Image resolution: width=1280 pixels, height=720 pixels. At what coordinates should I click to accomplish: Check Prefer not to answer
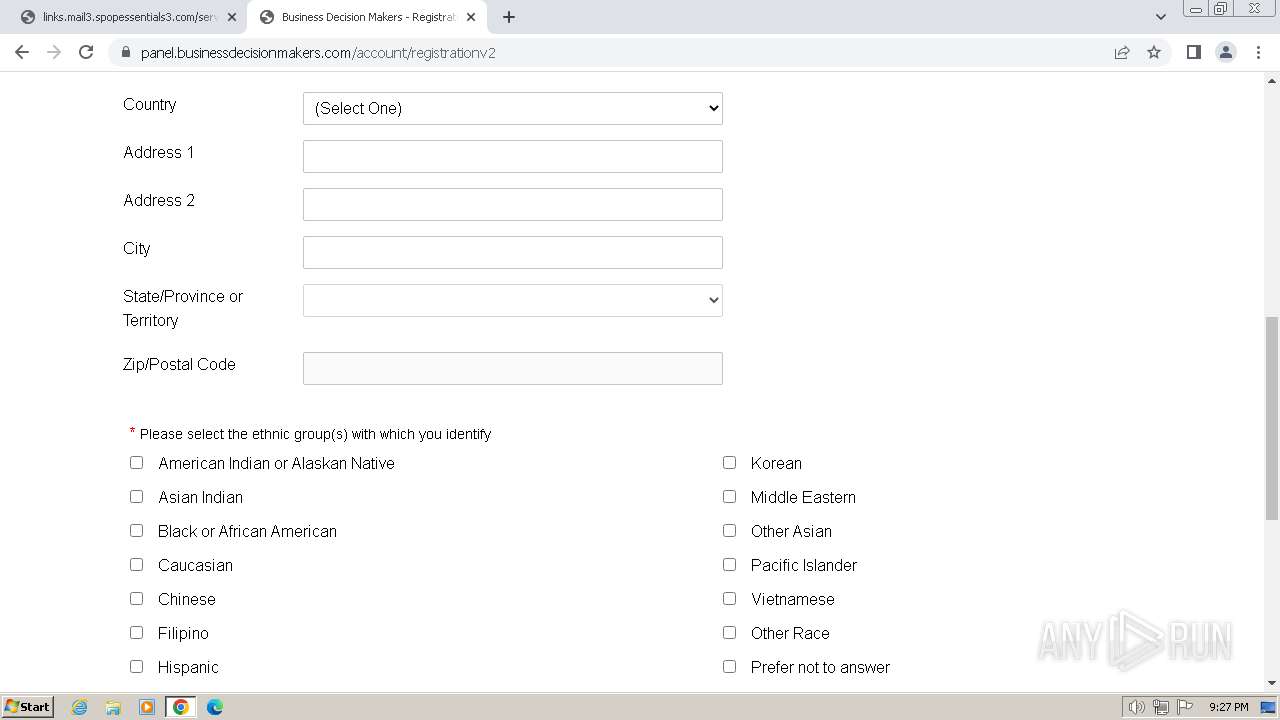(x=729, y=667)
